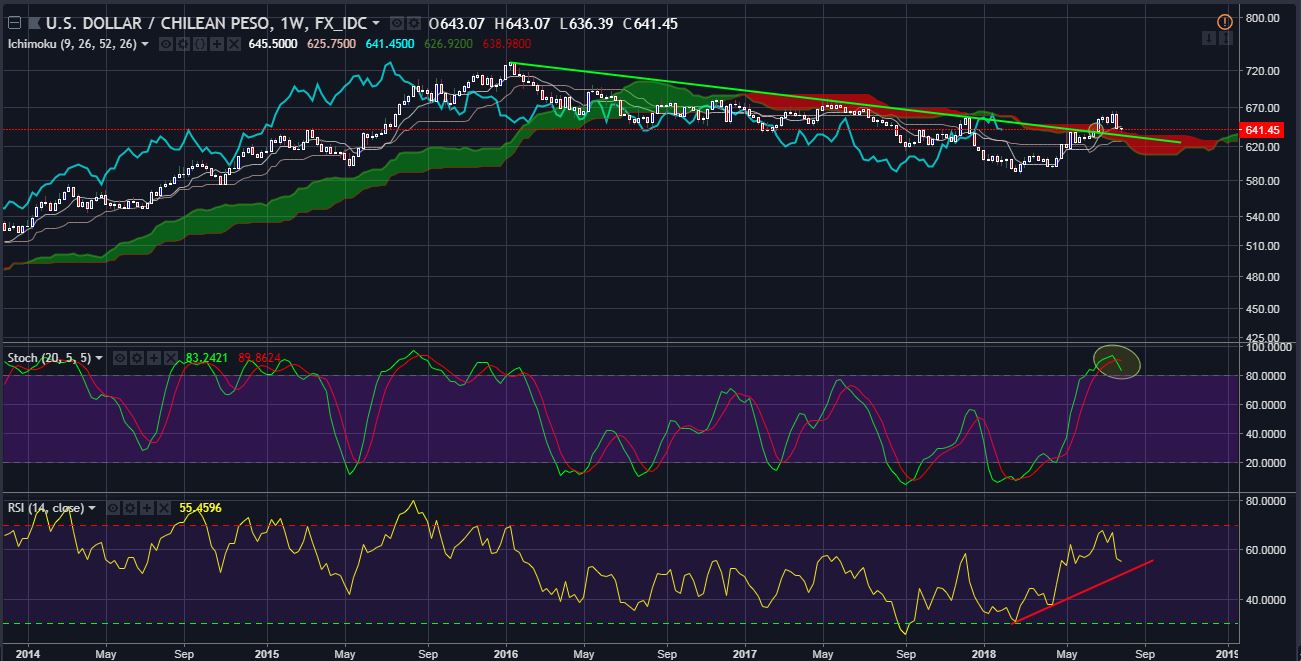
Task: Click red Ichimoku value 638.9800
Action: click(507, 44)
